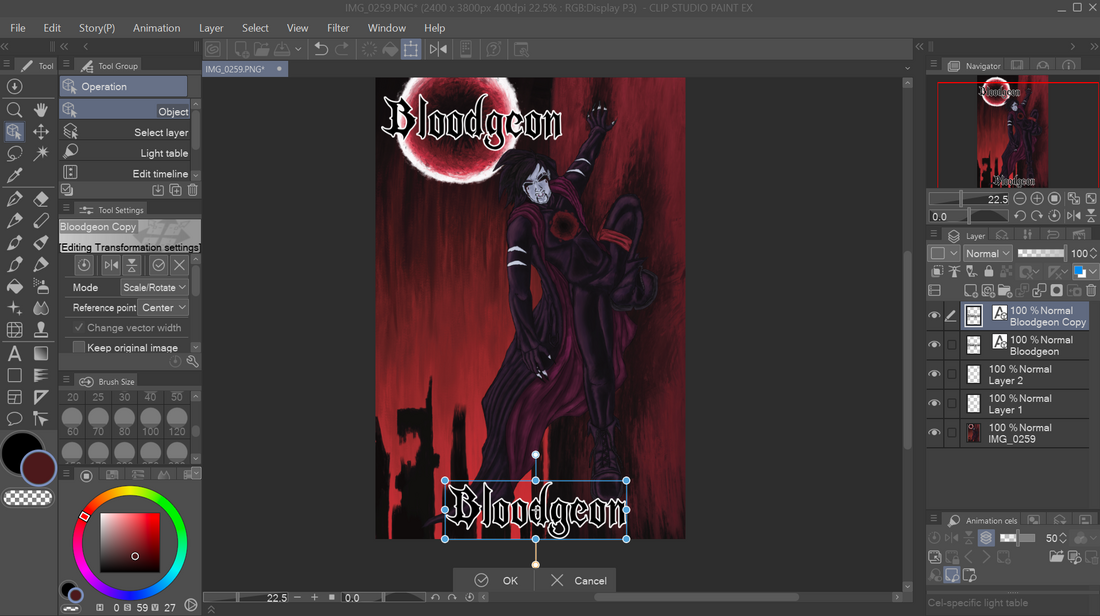Image resolution: width=1100 pixels, height=616 pixels.
Task: Click the transparent color swatch
Action: click(x=28, y=498)
